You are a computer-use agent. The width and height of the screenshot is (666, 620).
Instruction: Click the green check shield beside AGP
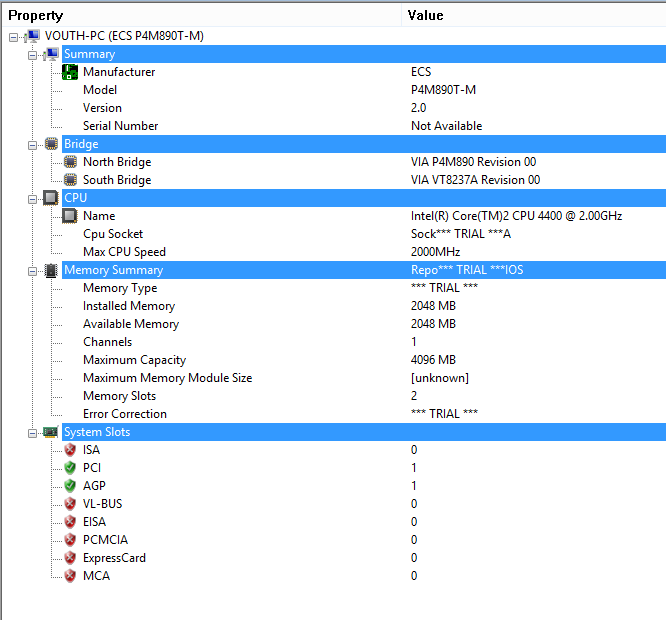(x=70, y=486)
